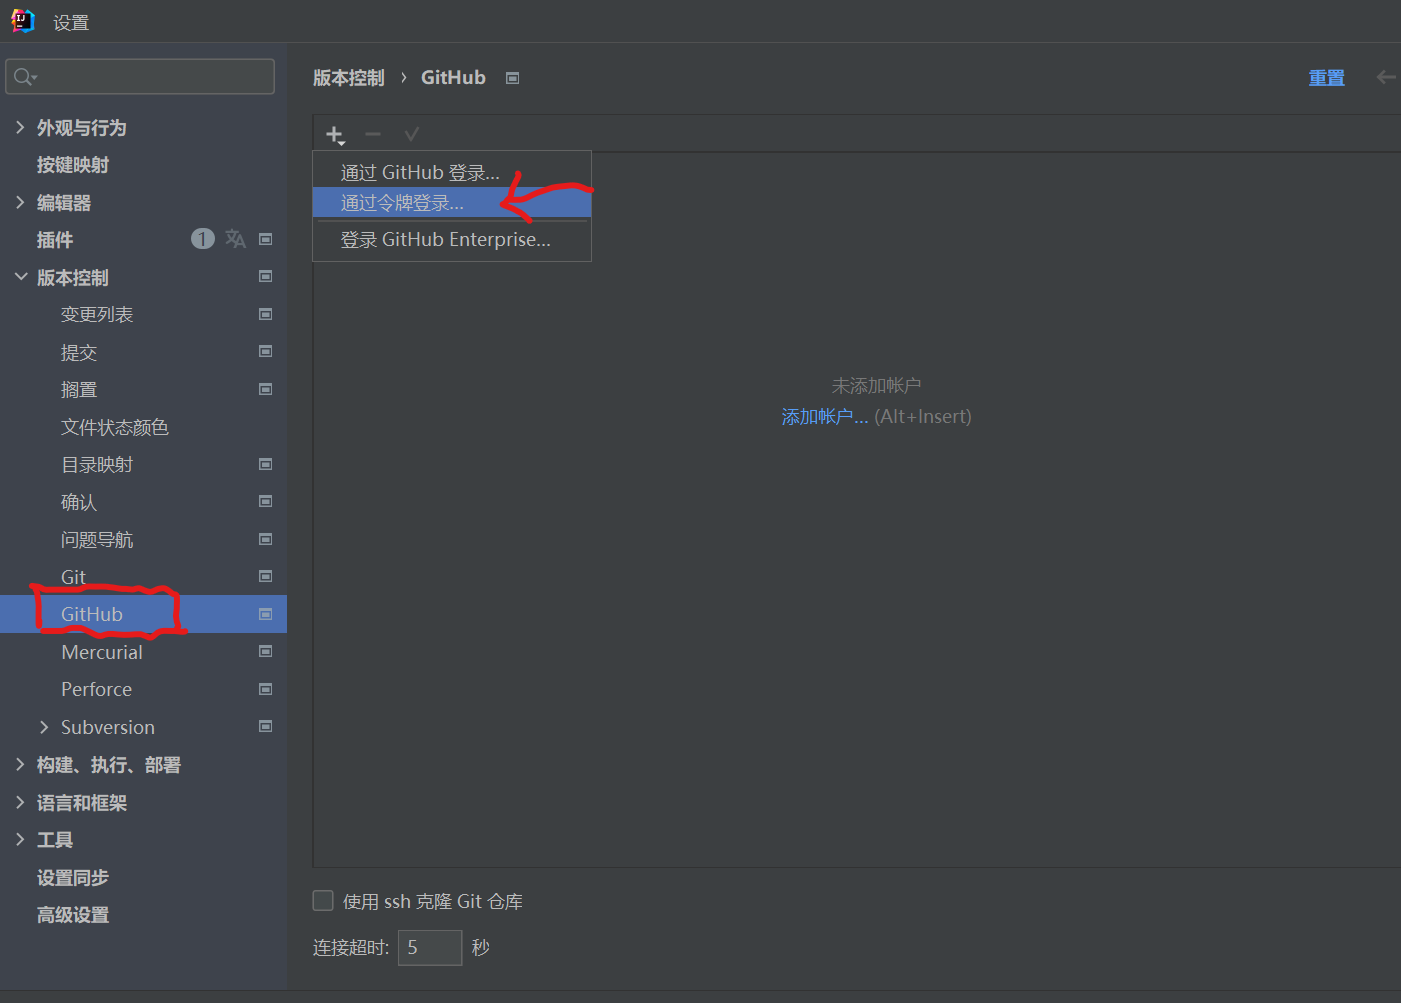This screenshot has height=1003, width=1401.
Task: Click project icon on 版本控制 row
Action: click(266, 276)
